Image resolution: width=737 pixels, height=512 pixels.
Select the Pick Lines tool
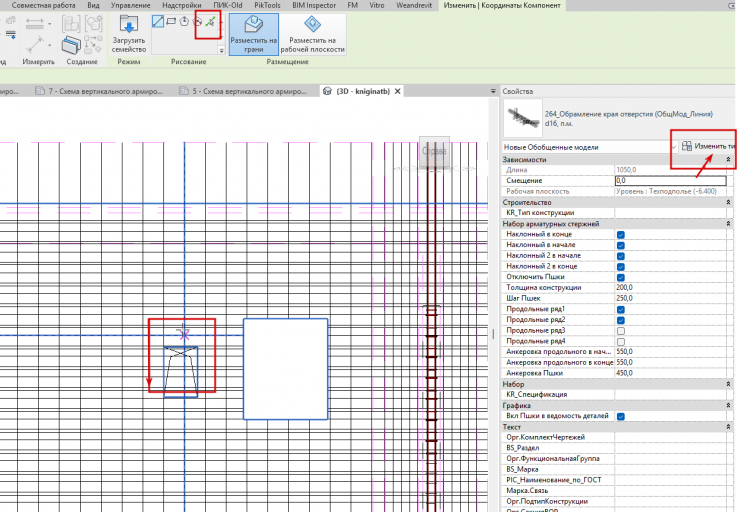[x=210, y=22]
